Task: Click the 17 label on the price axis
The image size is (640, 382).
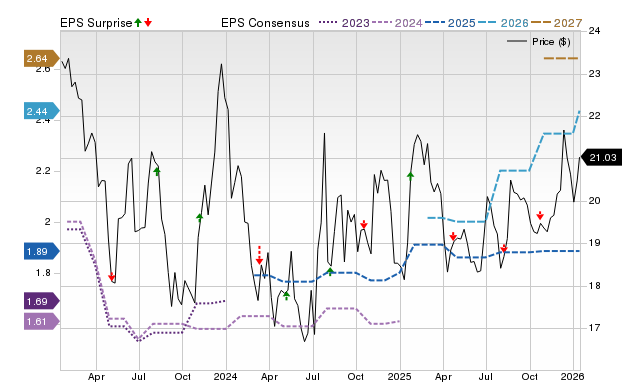Action: 595,328
